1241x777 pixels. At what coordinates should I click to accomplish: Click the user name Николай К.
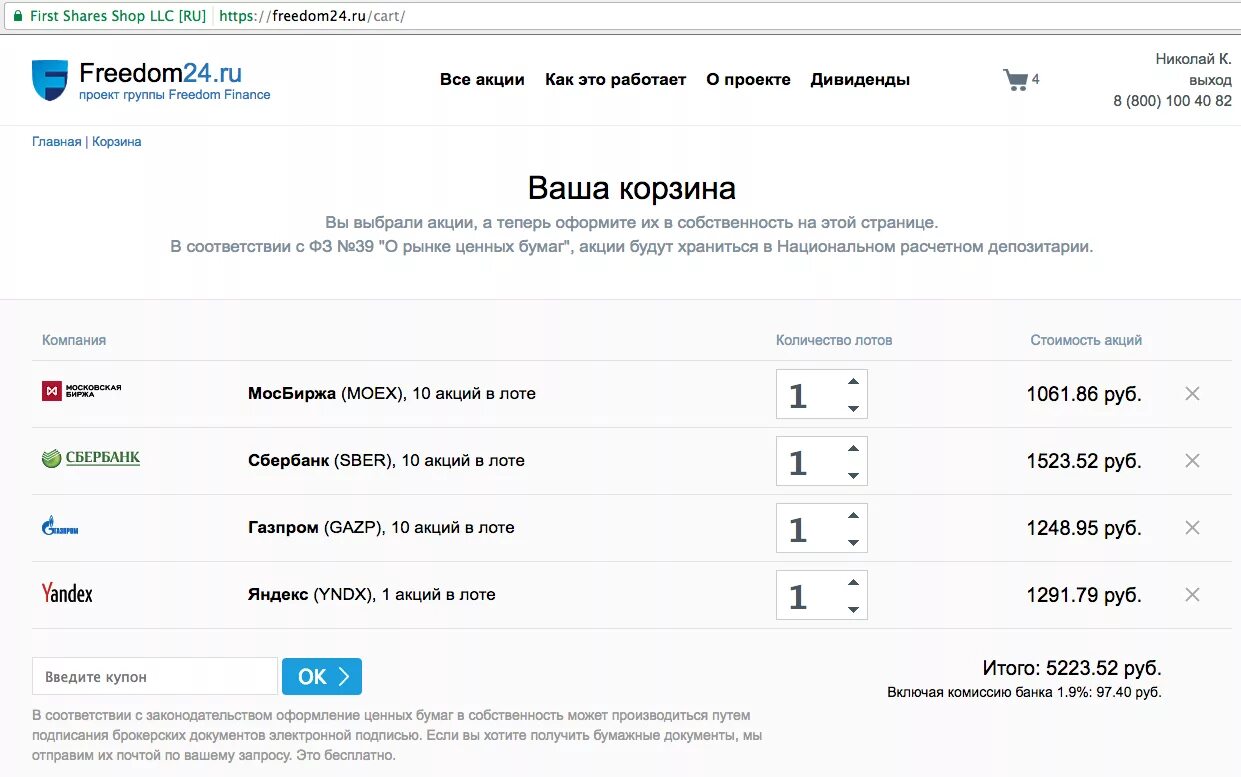(1193, 59)
